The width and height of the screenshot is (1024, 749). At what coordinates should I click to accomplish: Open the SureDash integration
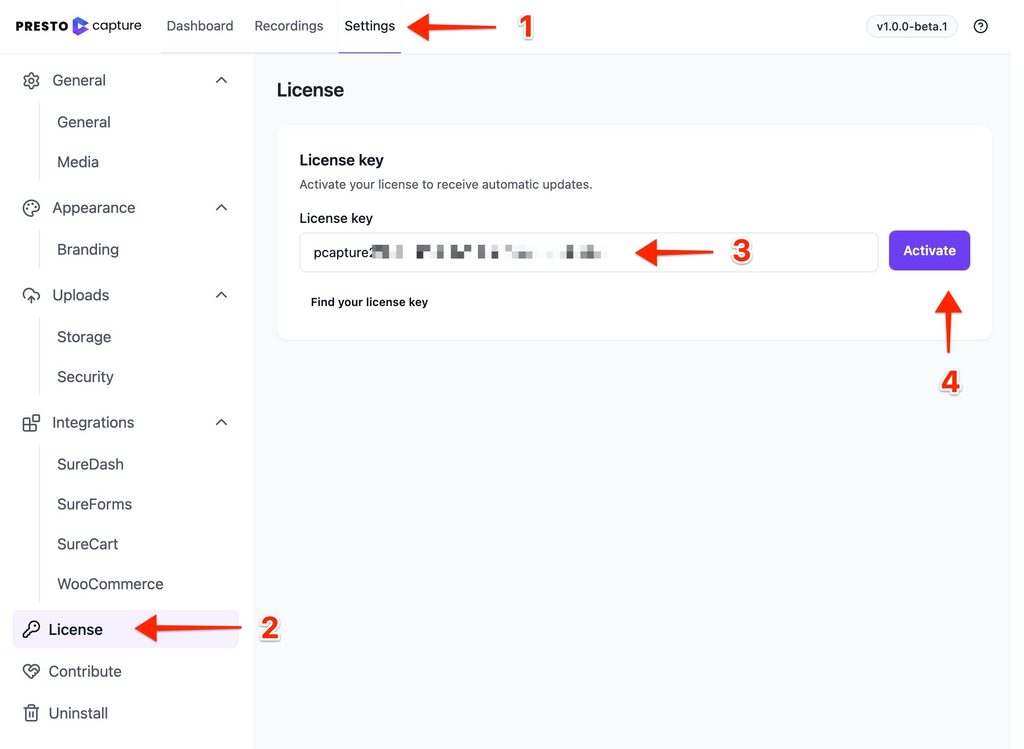pos(90,464)
